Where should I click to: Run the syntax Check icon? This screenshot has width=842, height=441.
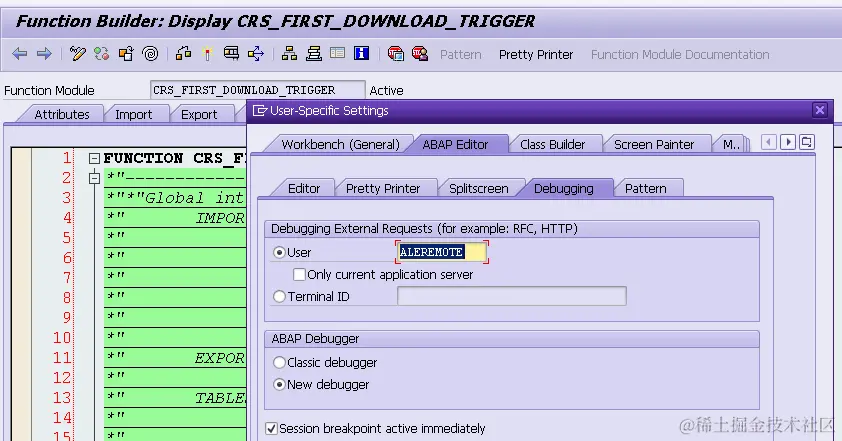click(x=183, y=54)
